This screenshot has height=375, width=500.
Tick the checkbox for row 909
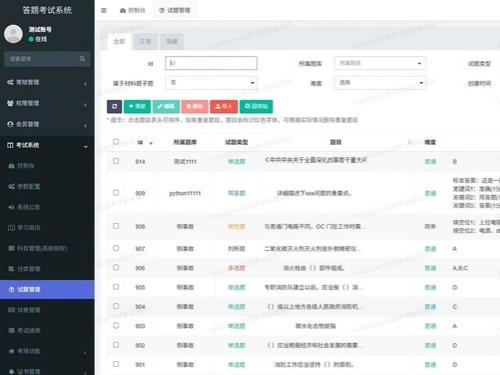click(x=116, y=192)
